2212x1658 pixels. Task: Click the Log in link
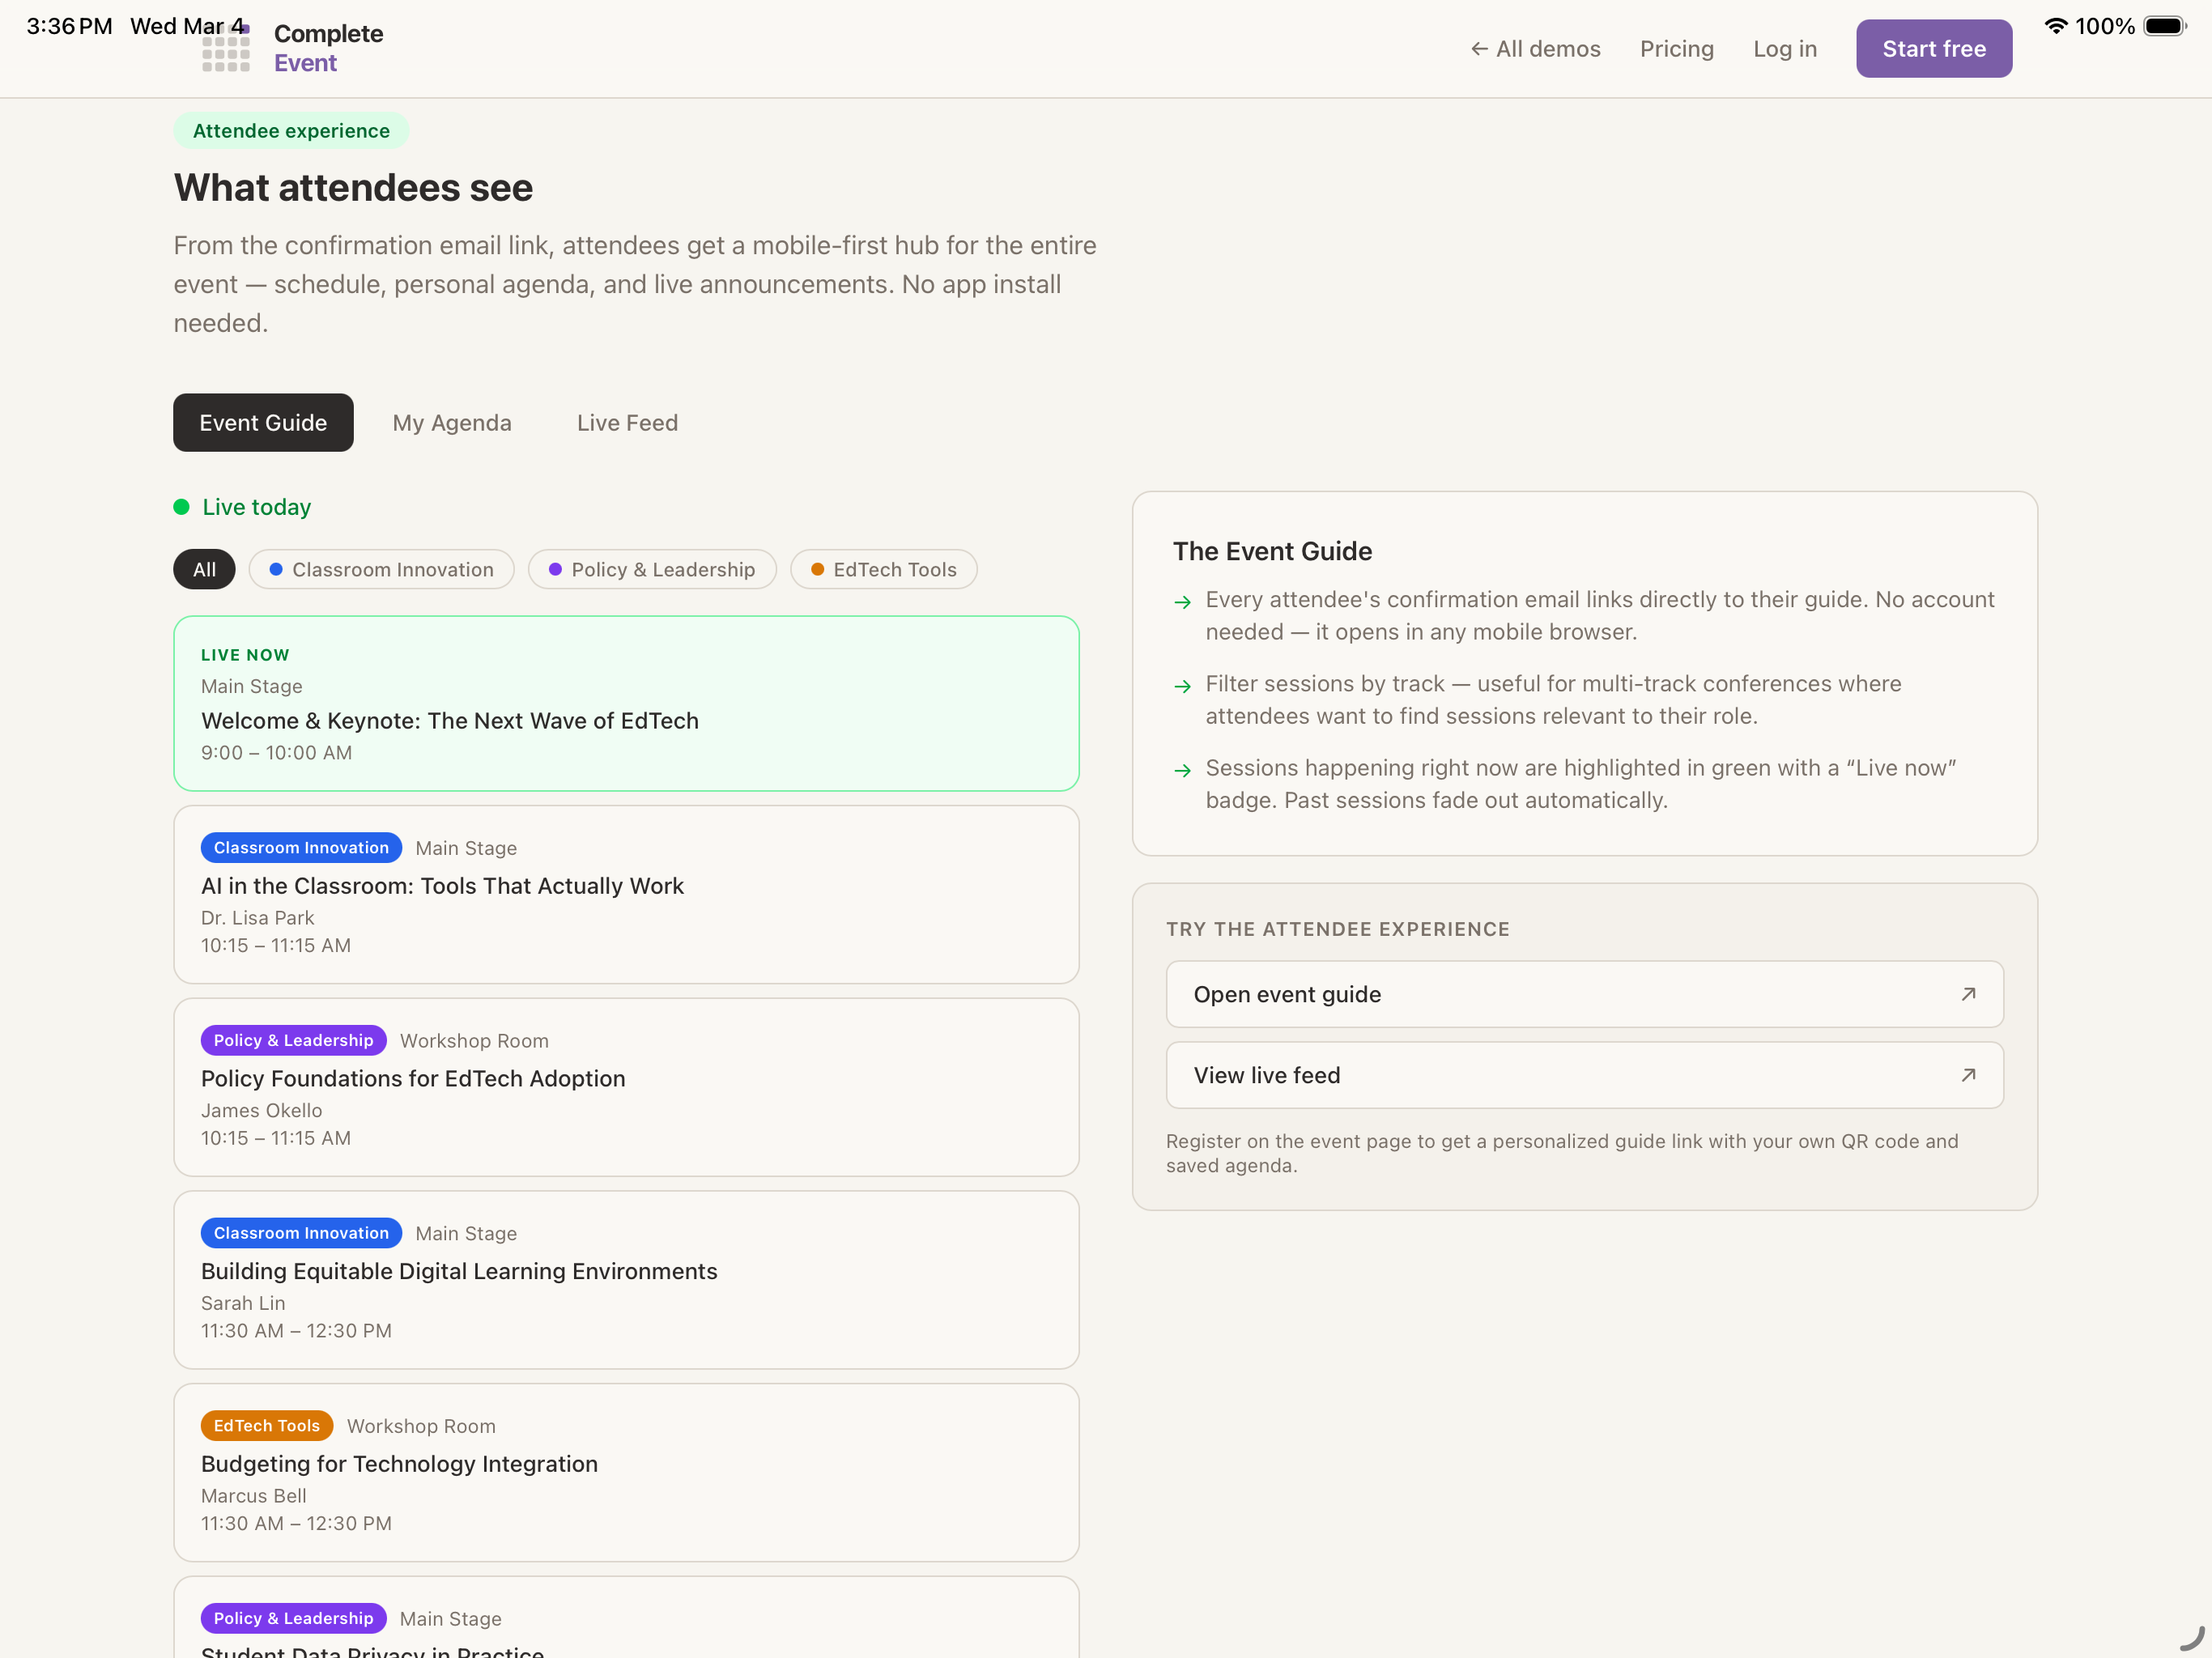click(1784, 49)
